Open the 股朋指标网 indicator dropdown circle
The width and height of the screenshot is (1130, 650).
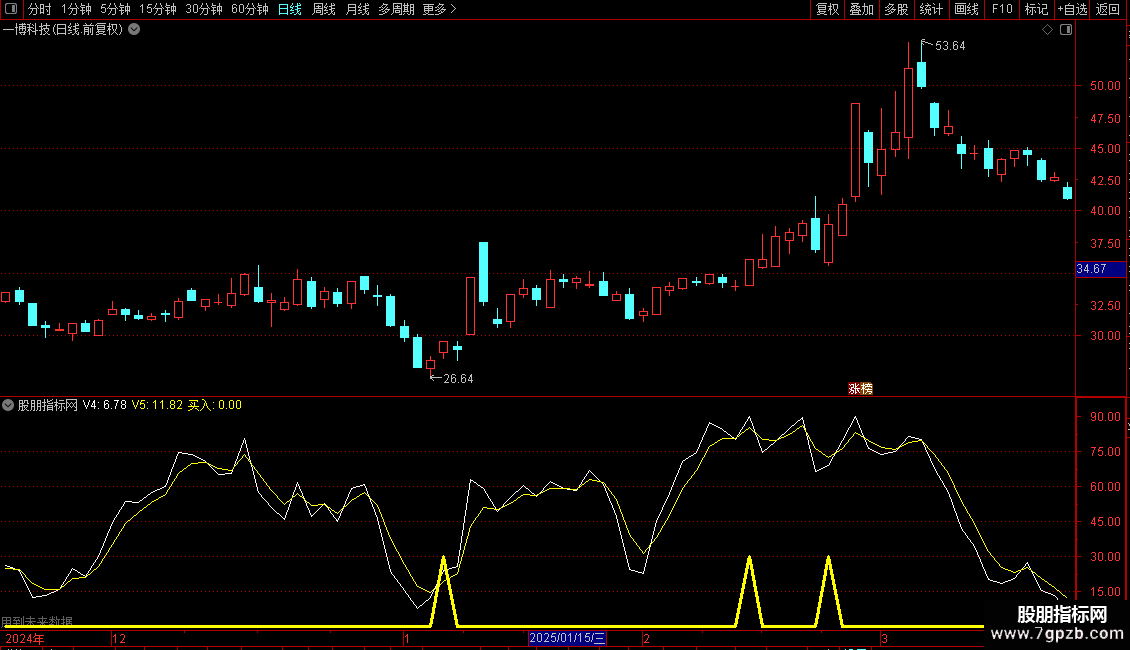click(8, 405)
